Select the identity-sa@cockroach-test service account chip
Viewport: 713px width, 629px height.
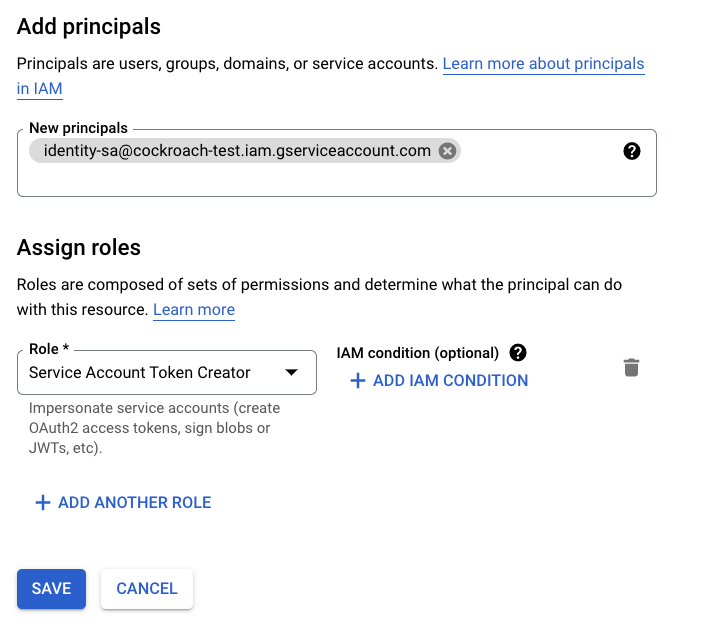(x=230, y=151)
